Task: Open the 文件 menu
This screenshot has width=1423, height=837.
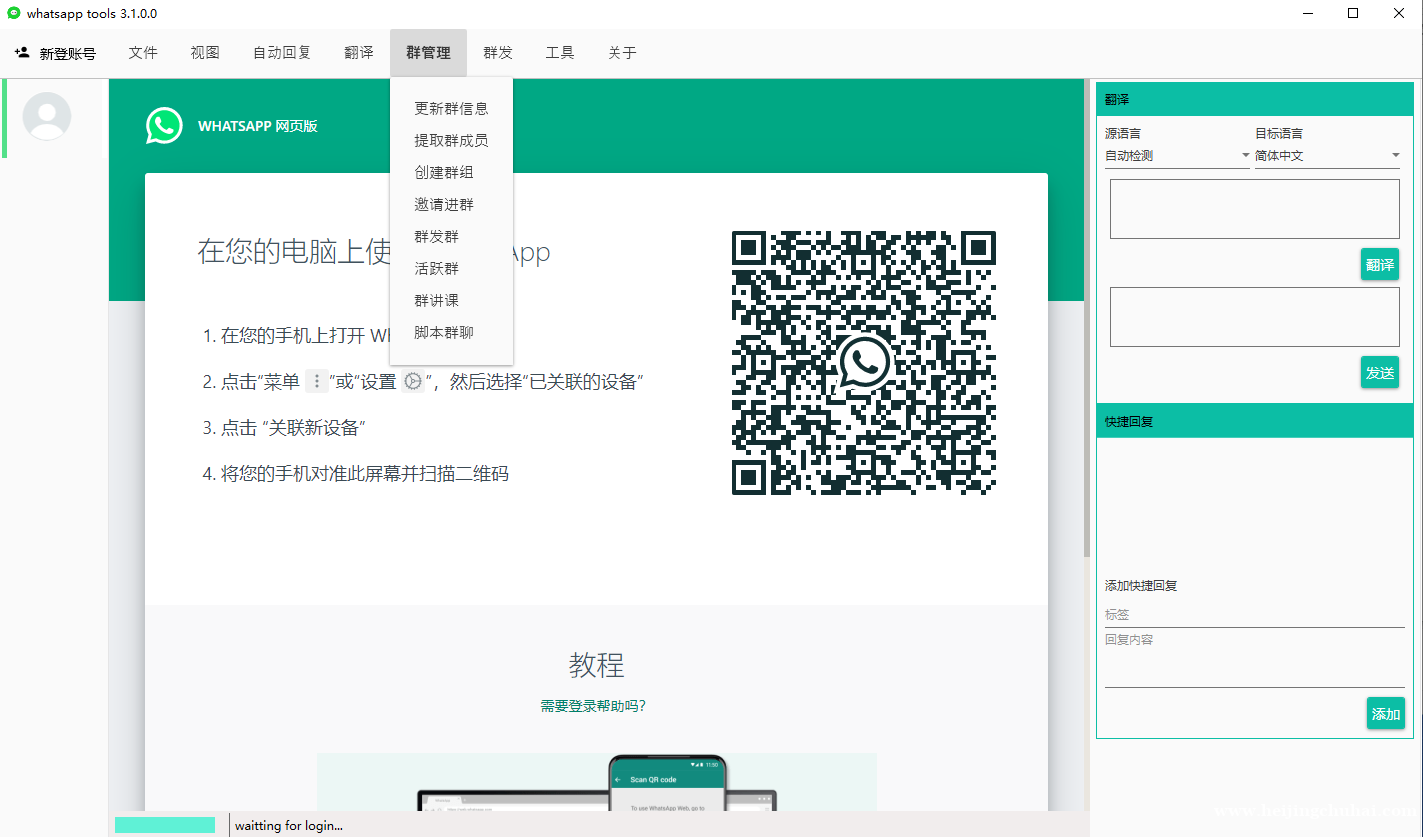Action: (x=143, y=53)
